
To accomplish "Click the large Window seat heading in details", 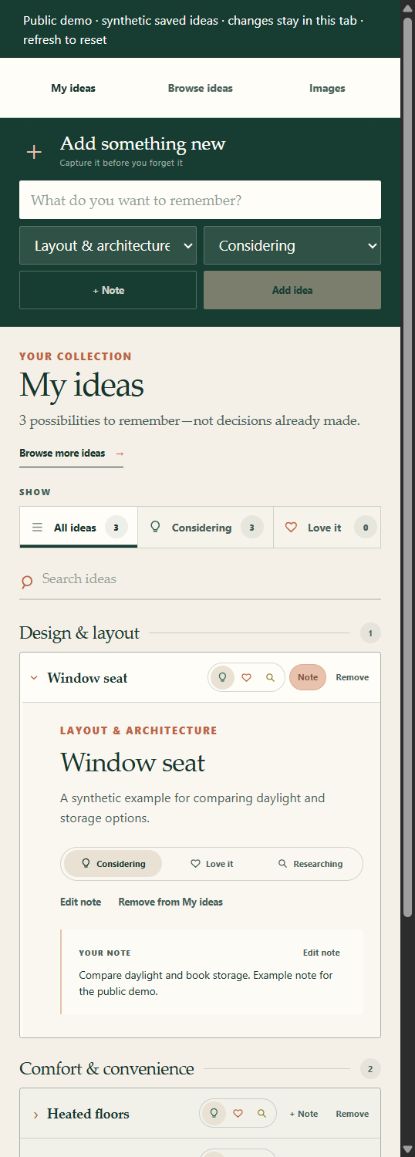I will tap(133, 763).
